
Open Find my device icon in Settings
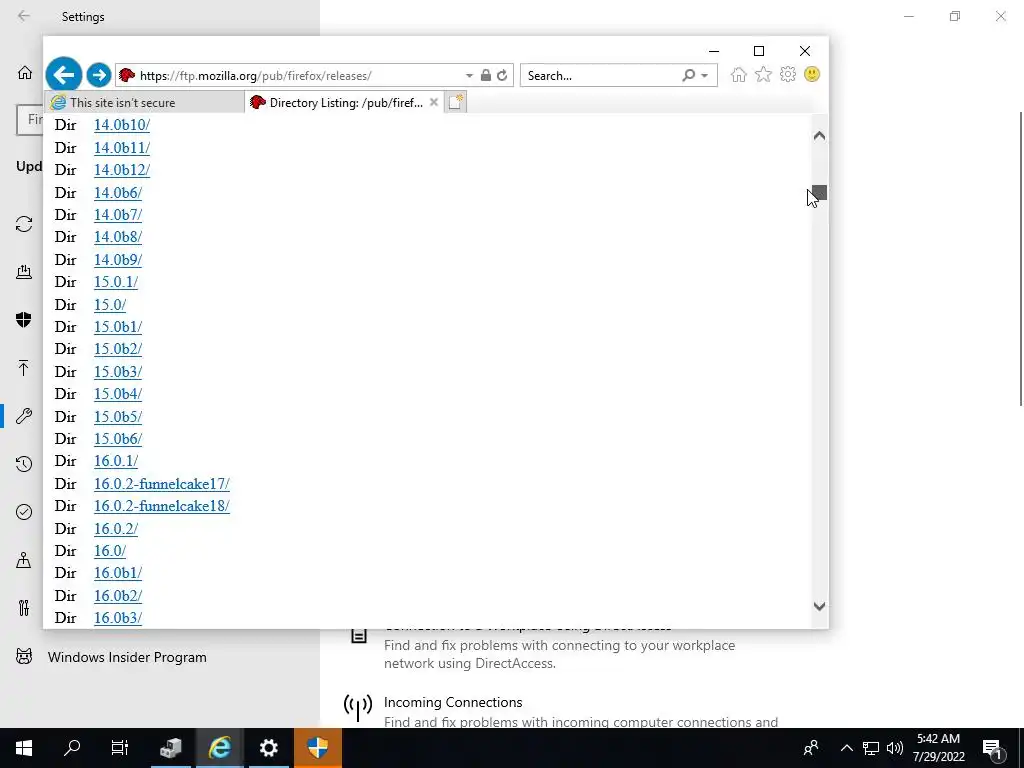(x=24, y=560)
